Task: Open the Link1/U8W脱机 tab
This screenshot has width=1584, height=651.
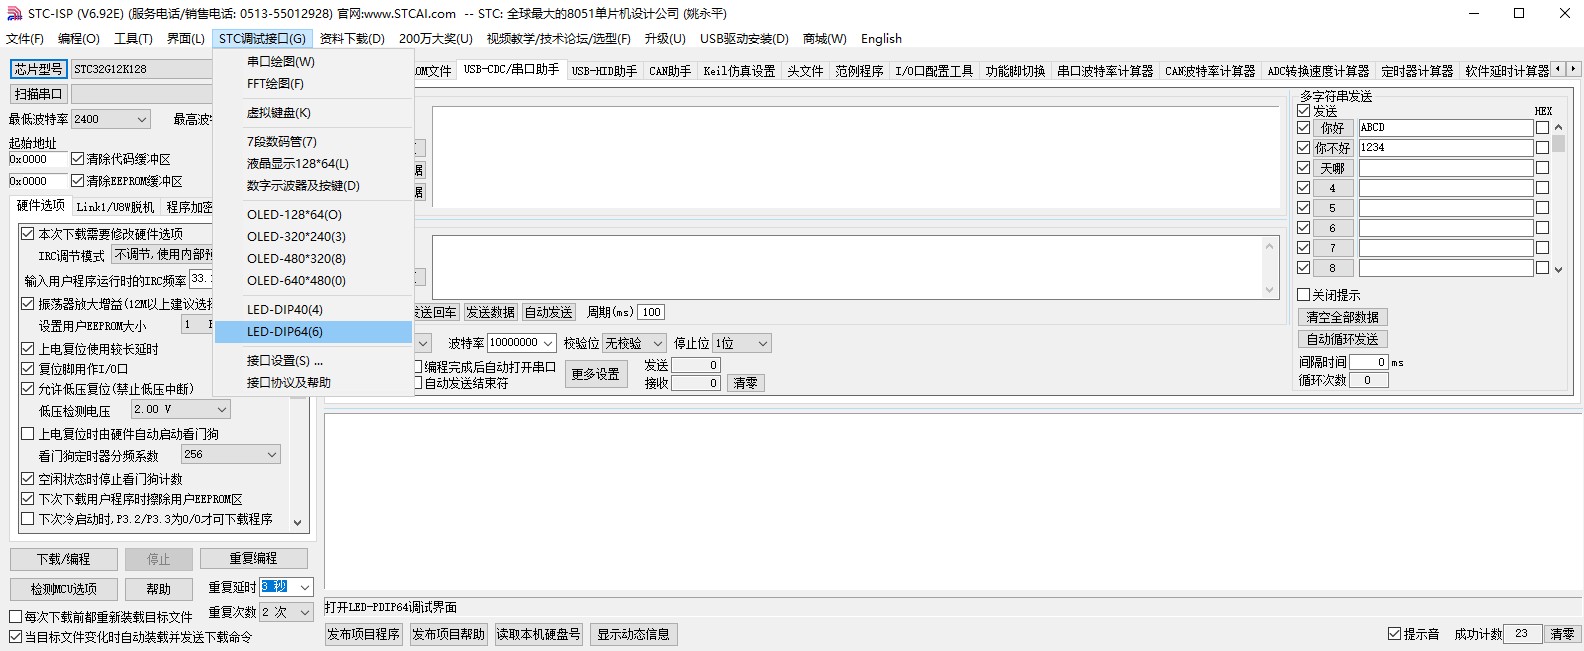Action: tap(115, 207)
